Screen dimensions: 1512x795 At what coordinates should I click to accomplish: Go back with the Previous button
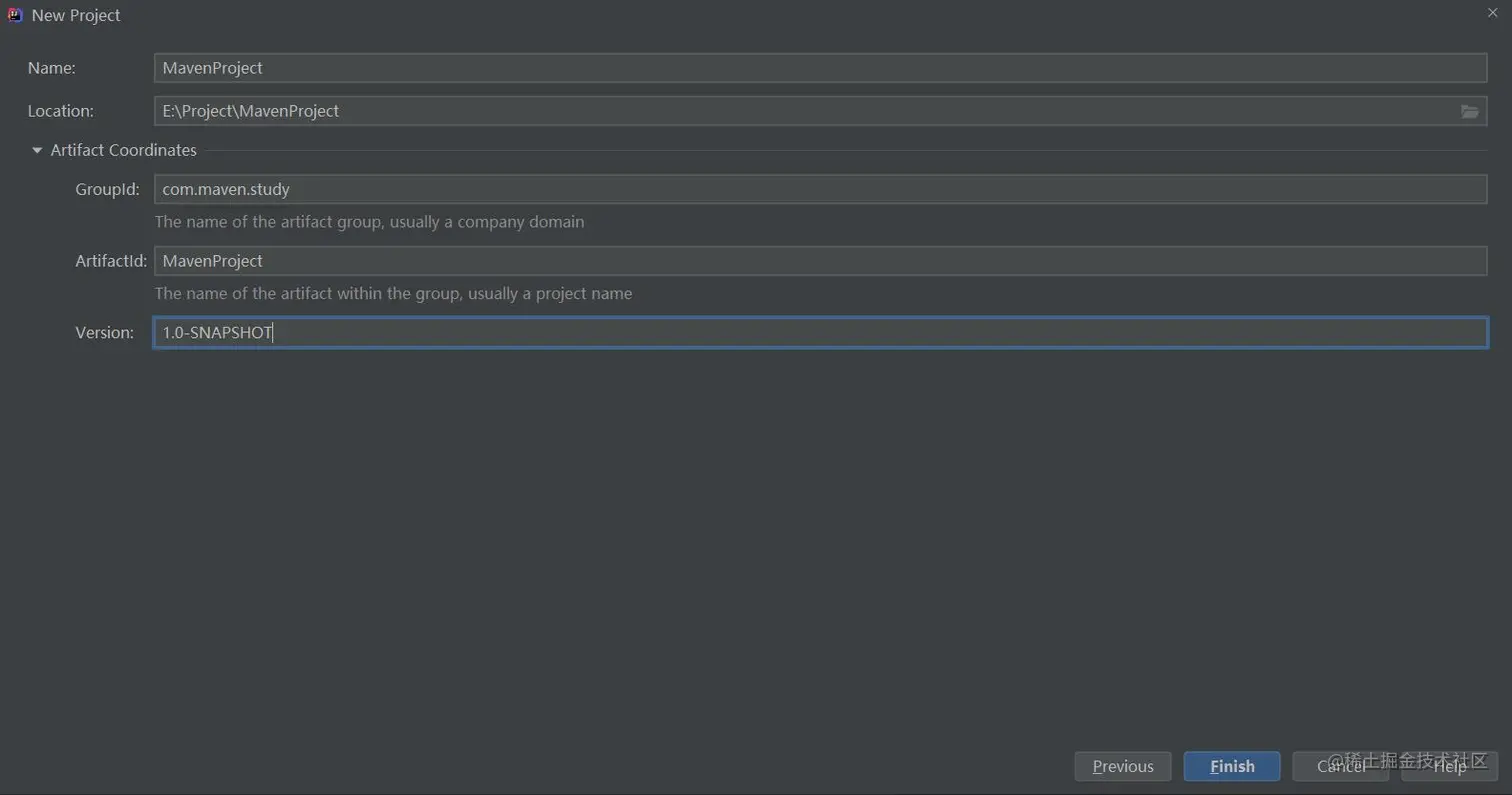[1123, 766]
